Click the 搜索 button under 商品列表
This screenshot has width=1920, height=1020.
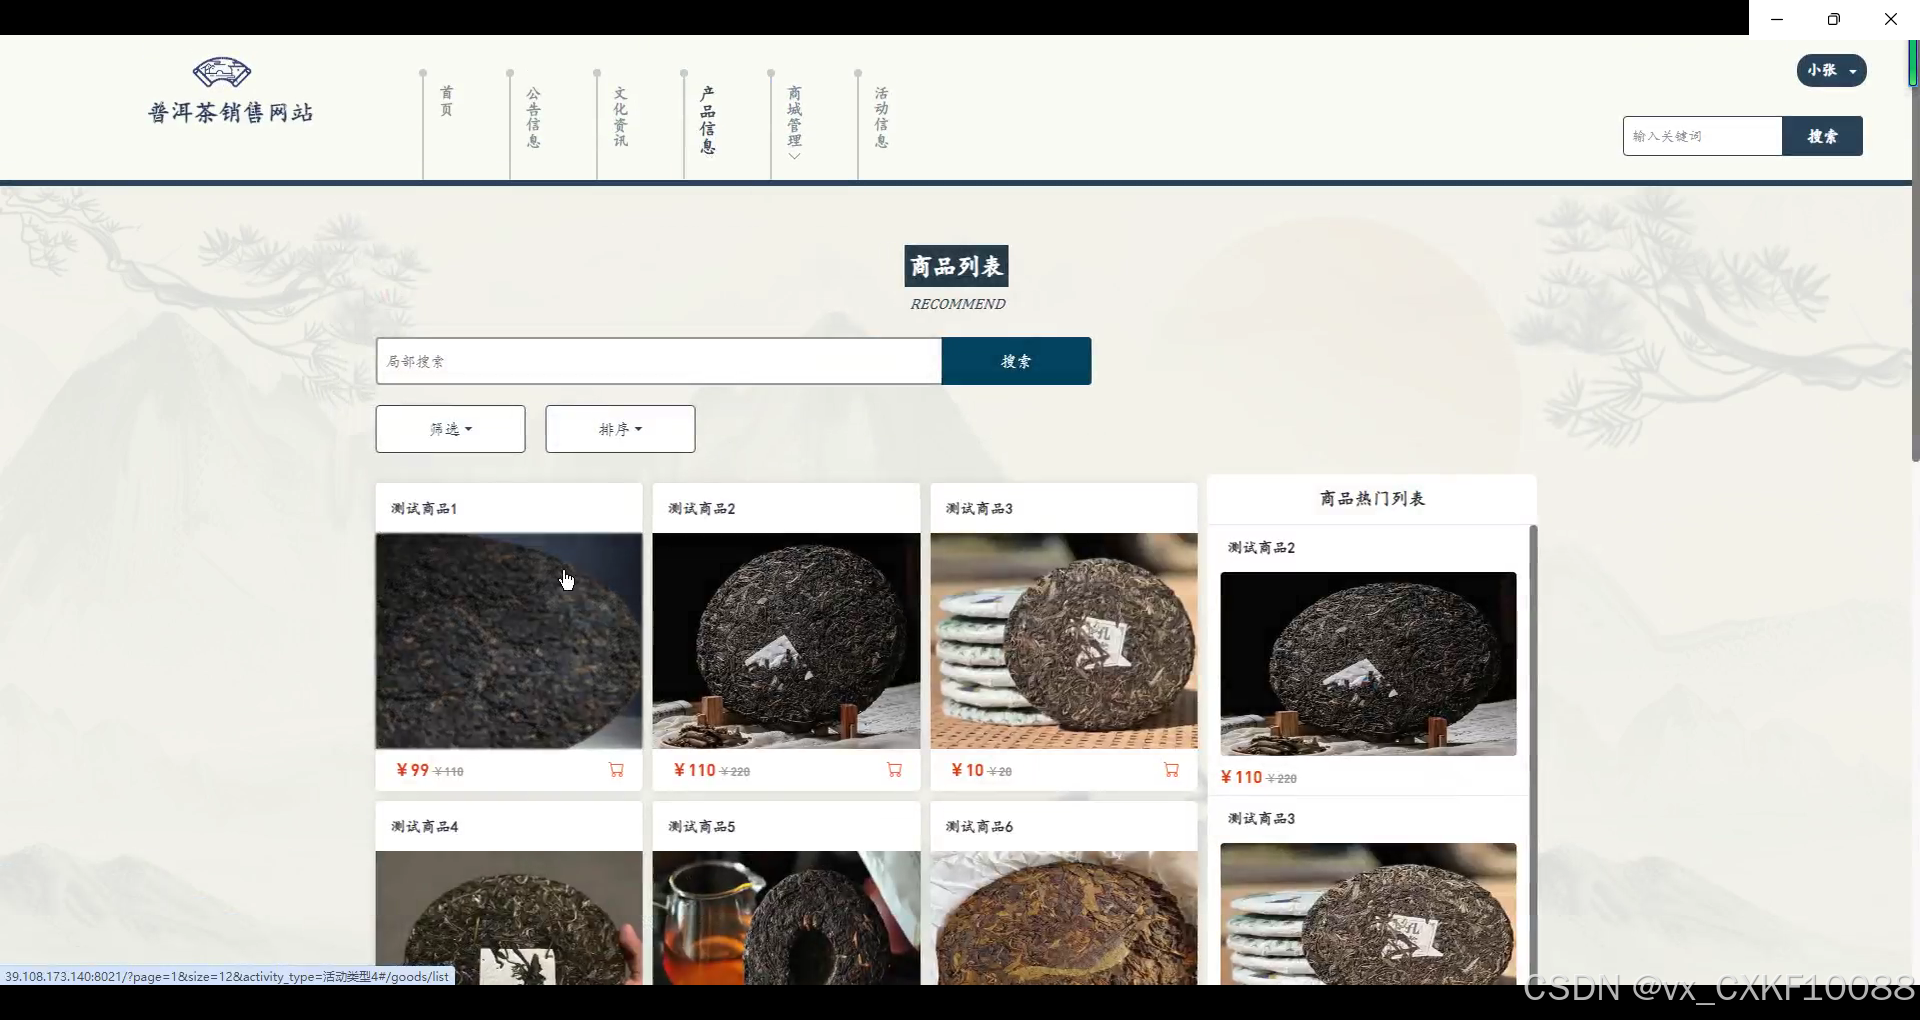pos(1016,361)
